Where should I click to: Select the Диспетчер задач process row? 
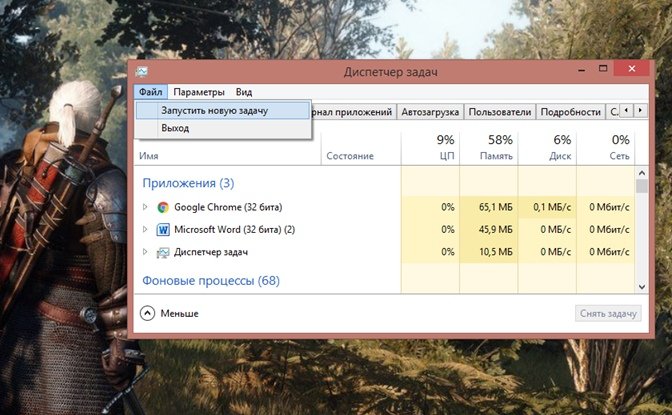385,252
